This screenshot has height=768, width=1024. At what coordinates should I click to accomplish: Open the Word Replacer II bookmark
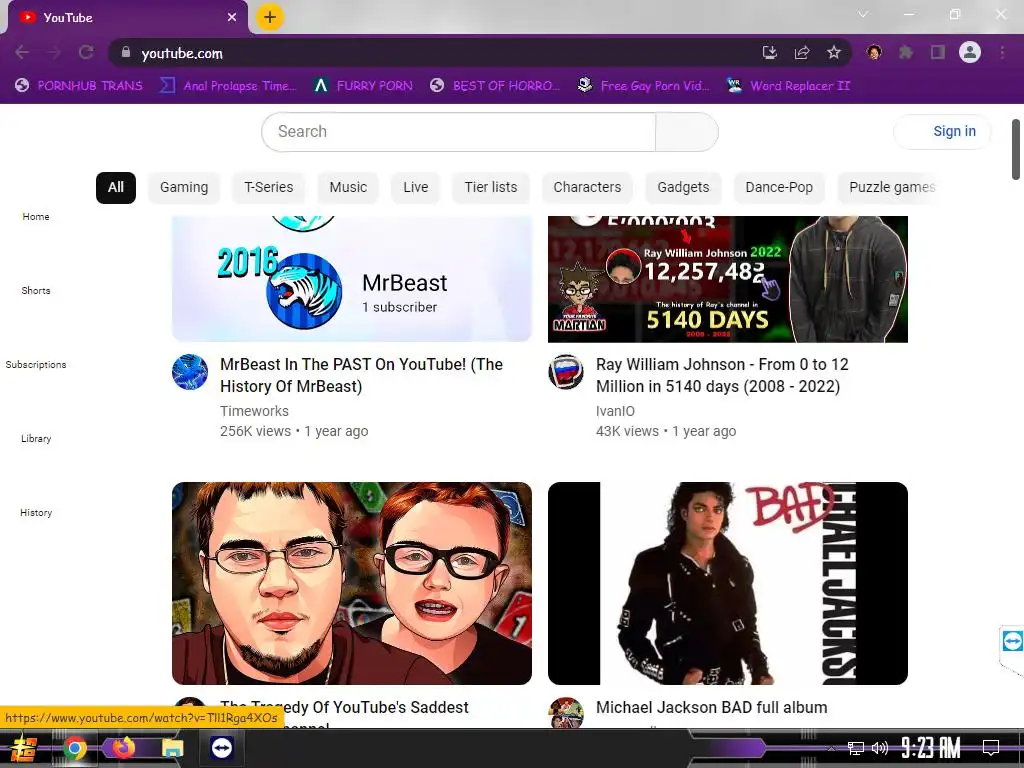[x=789, y=86]
